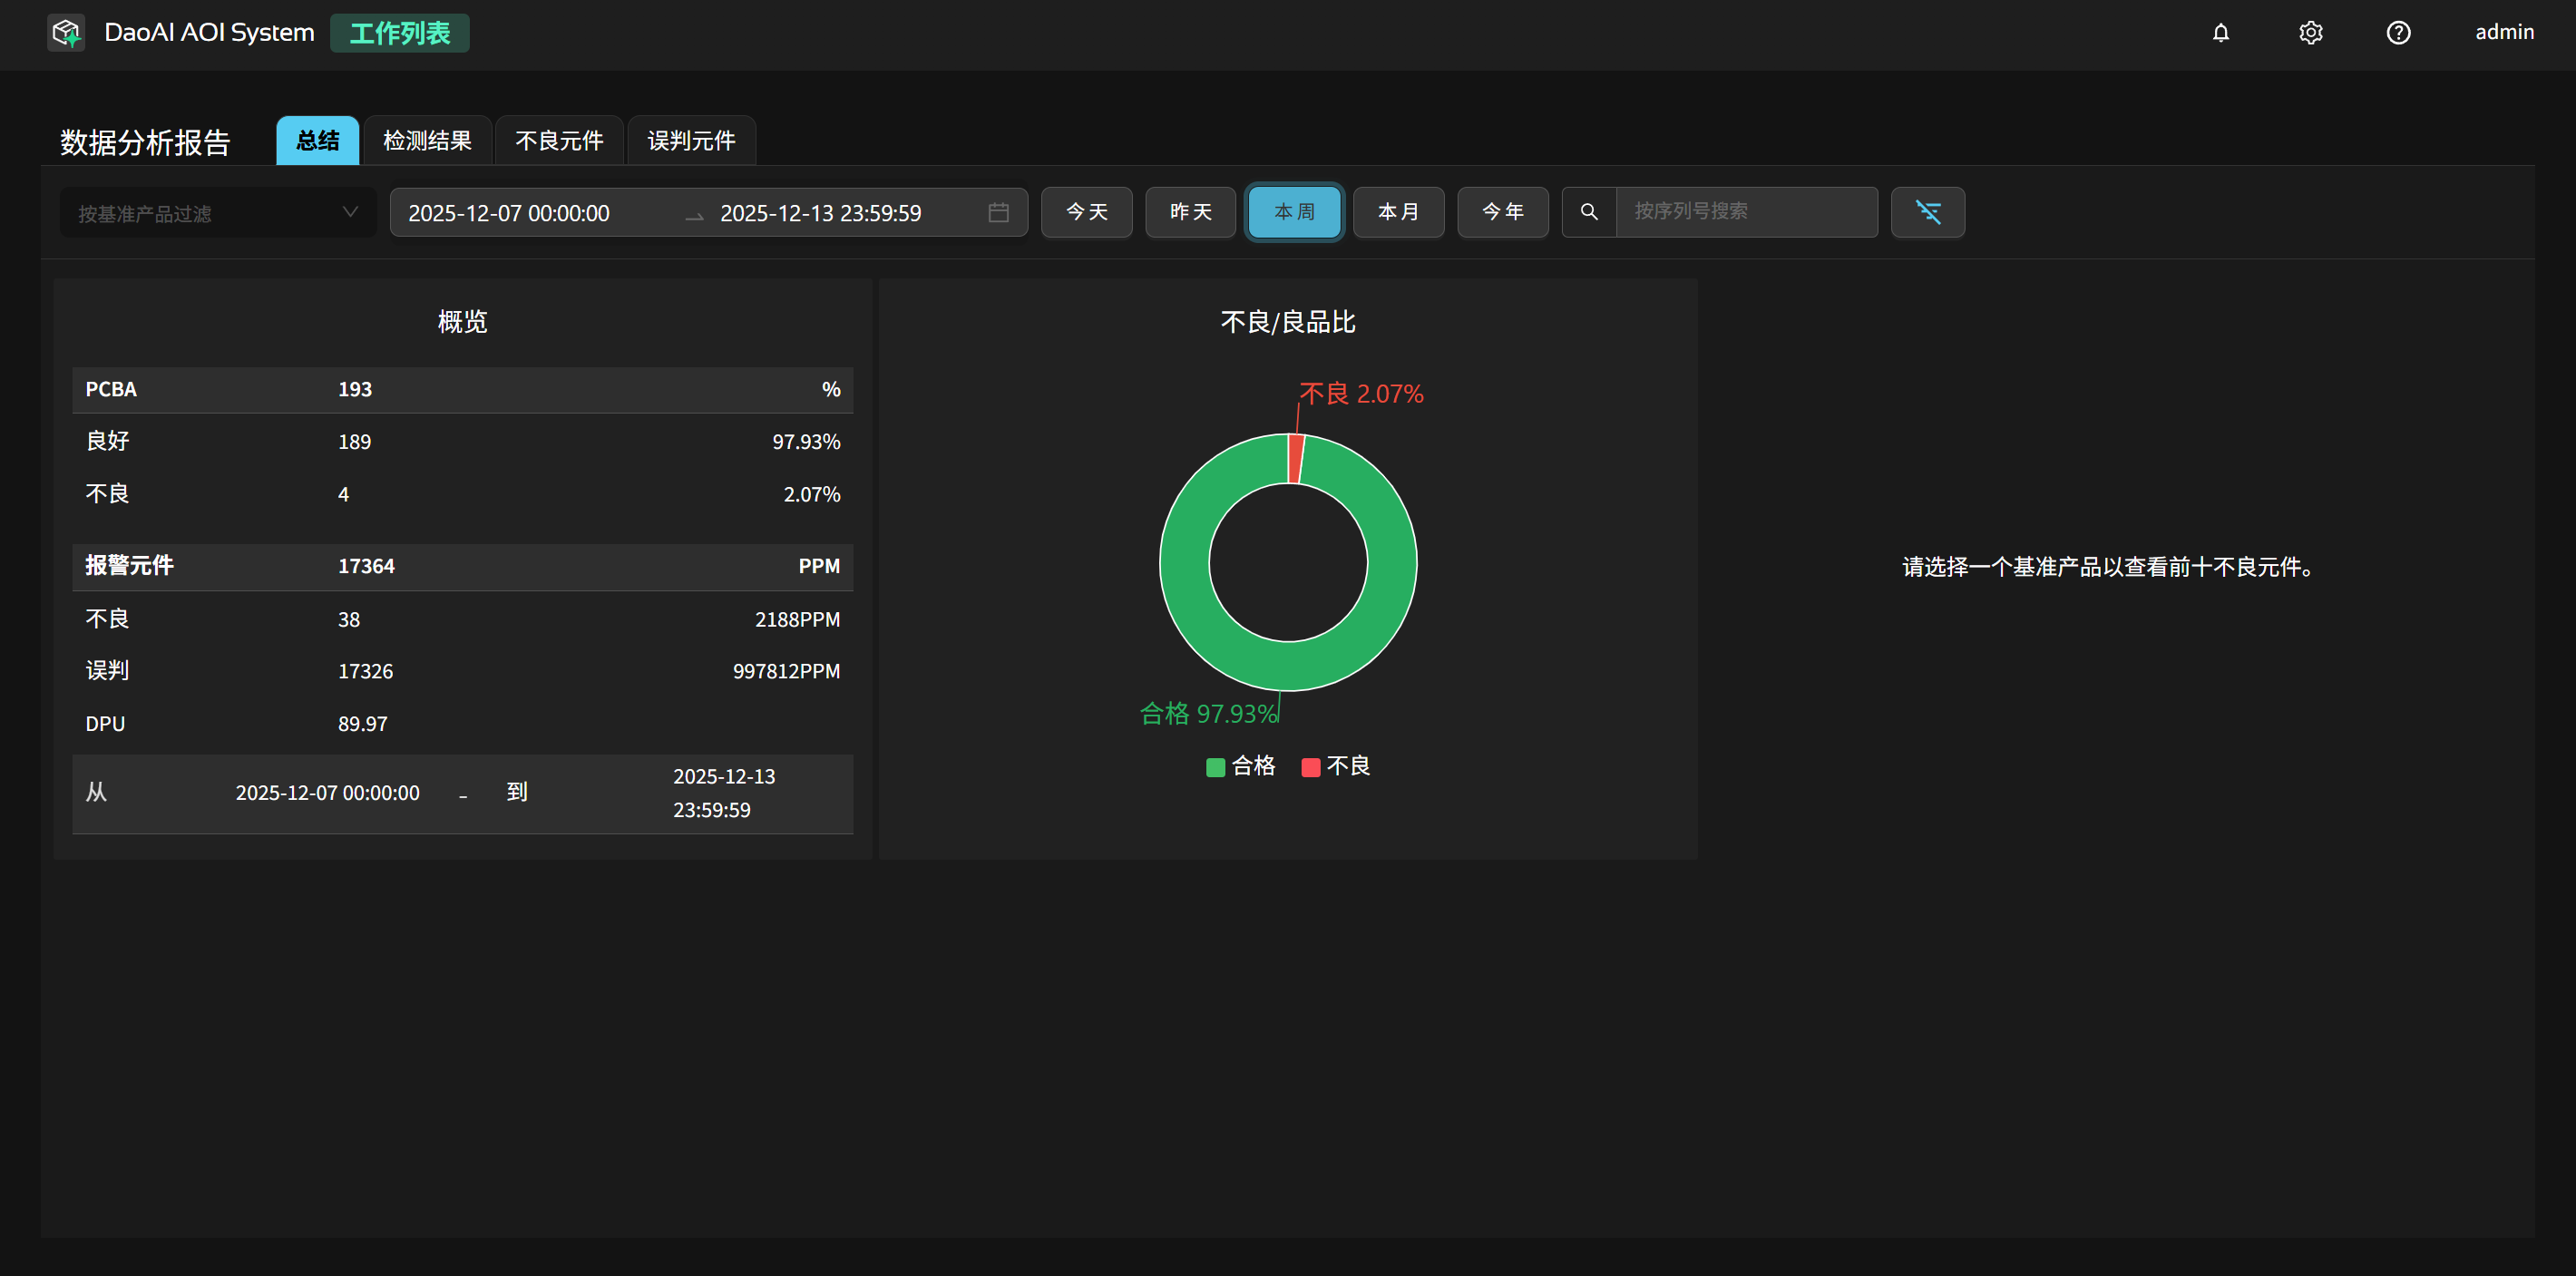
Task: Open start date 2025-12-07 picker
Action: [x=509, y=214]
